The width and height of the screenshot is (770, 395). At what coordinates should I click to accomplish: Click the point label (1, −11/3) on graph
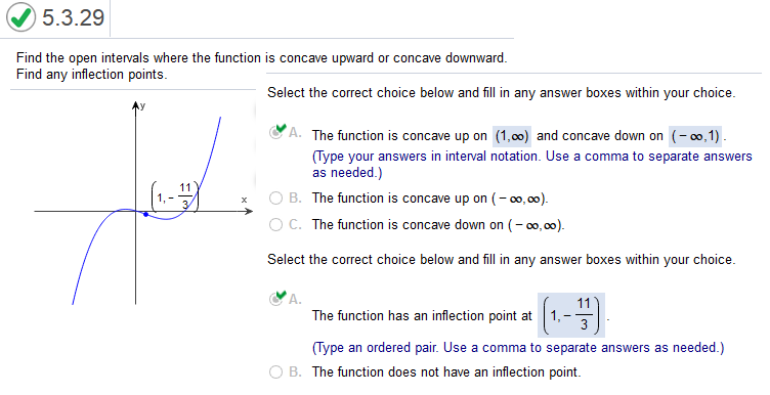(175, 197)
